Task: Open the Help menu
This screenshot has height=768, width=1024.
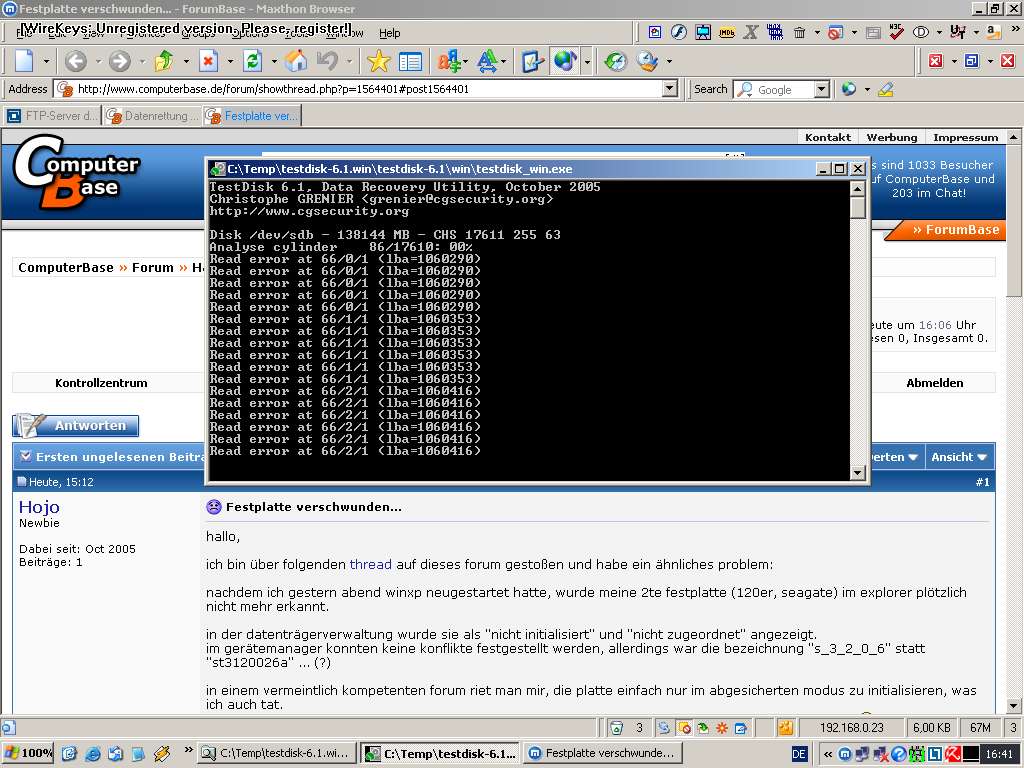Action: pos(389,33)
